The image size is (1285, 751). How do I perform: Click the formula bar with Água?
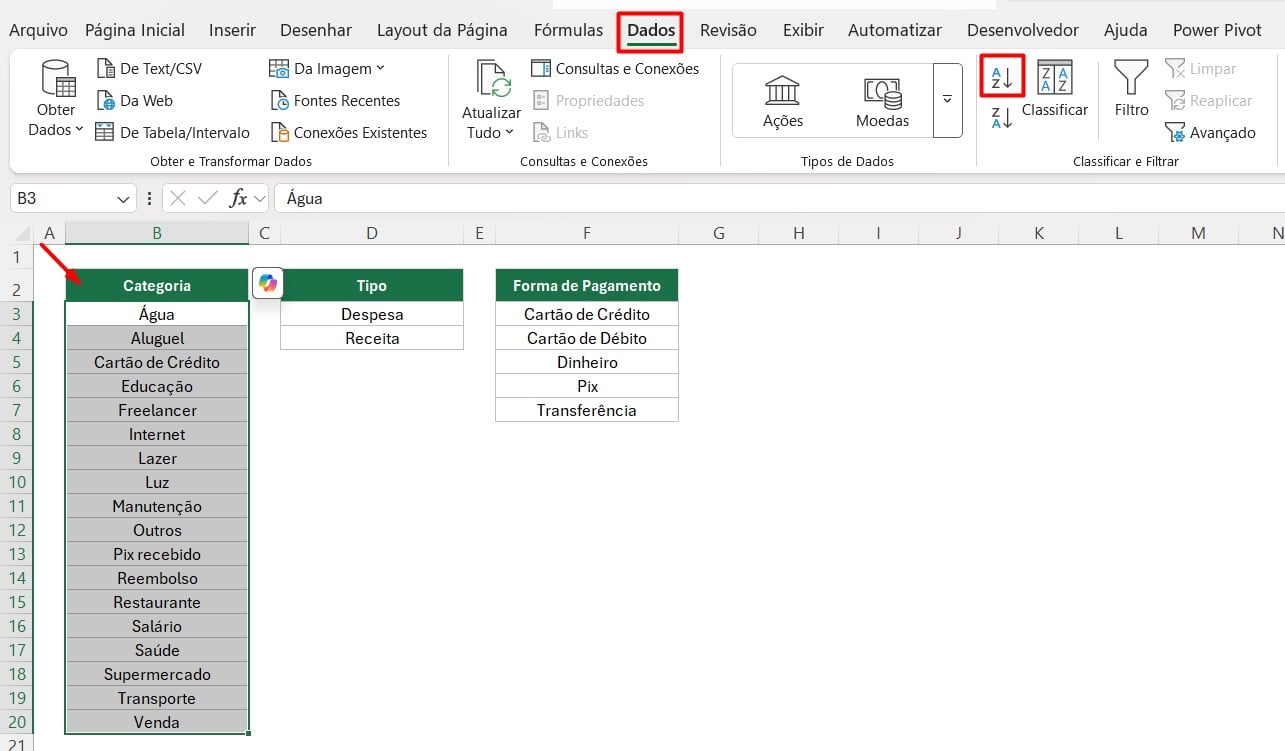[778, 199]
